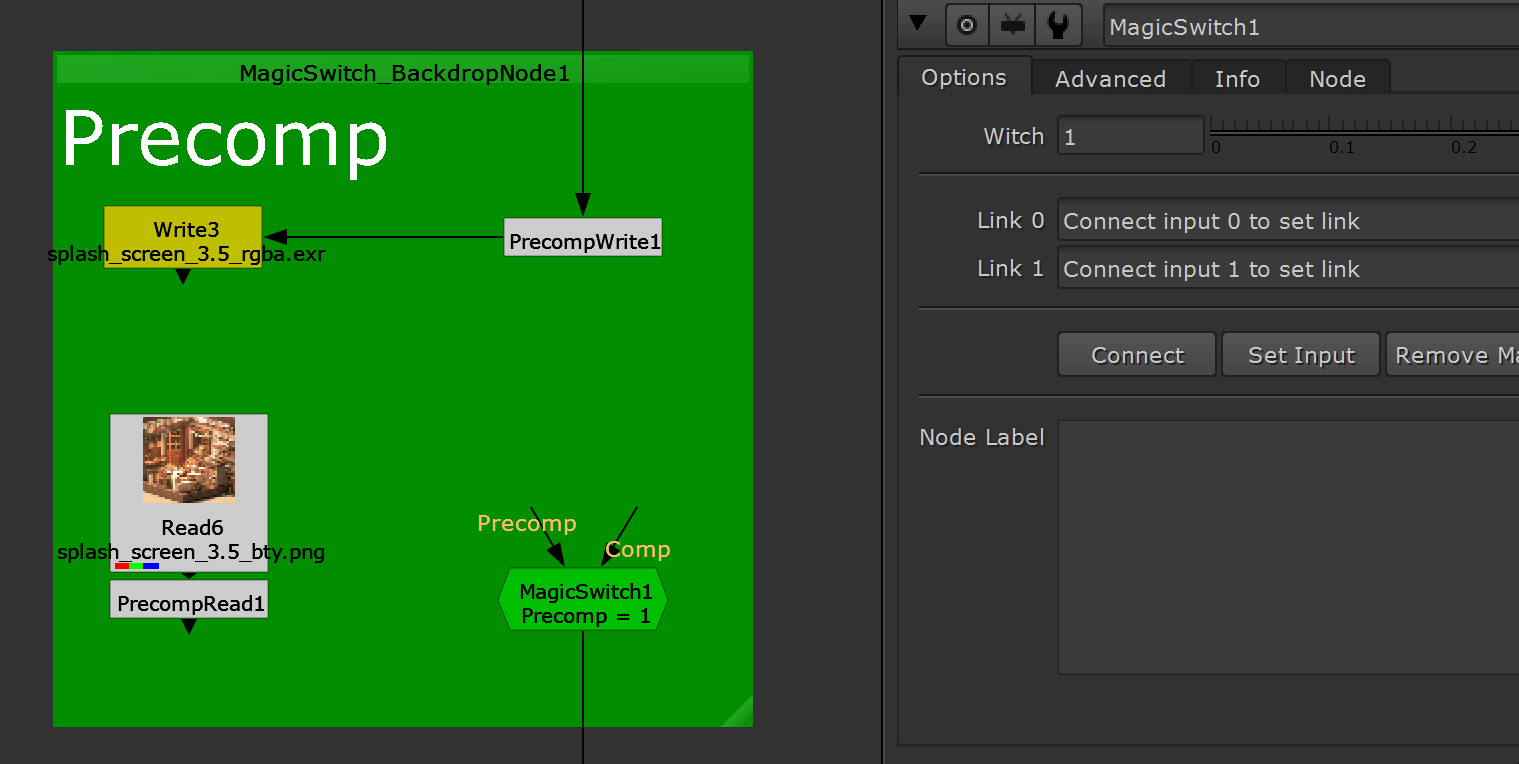Open the wrench settings icon in header
Image resolution: width=1519 pixels, height=764 pixels.
[1058, 26]
